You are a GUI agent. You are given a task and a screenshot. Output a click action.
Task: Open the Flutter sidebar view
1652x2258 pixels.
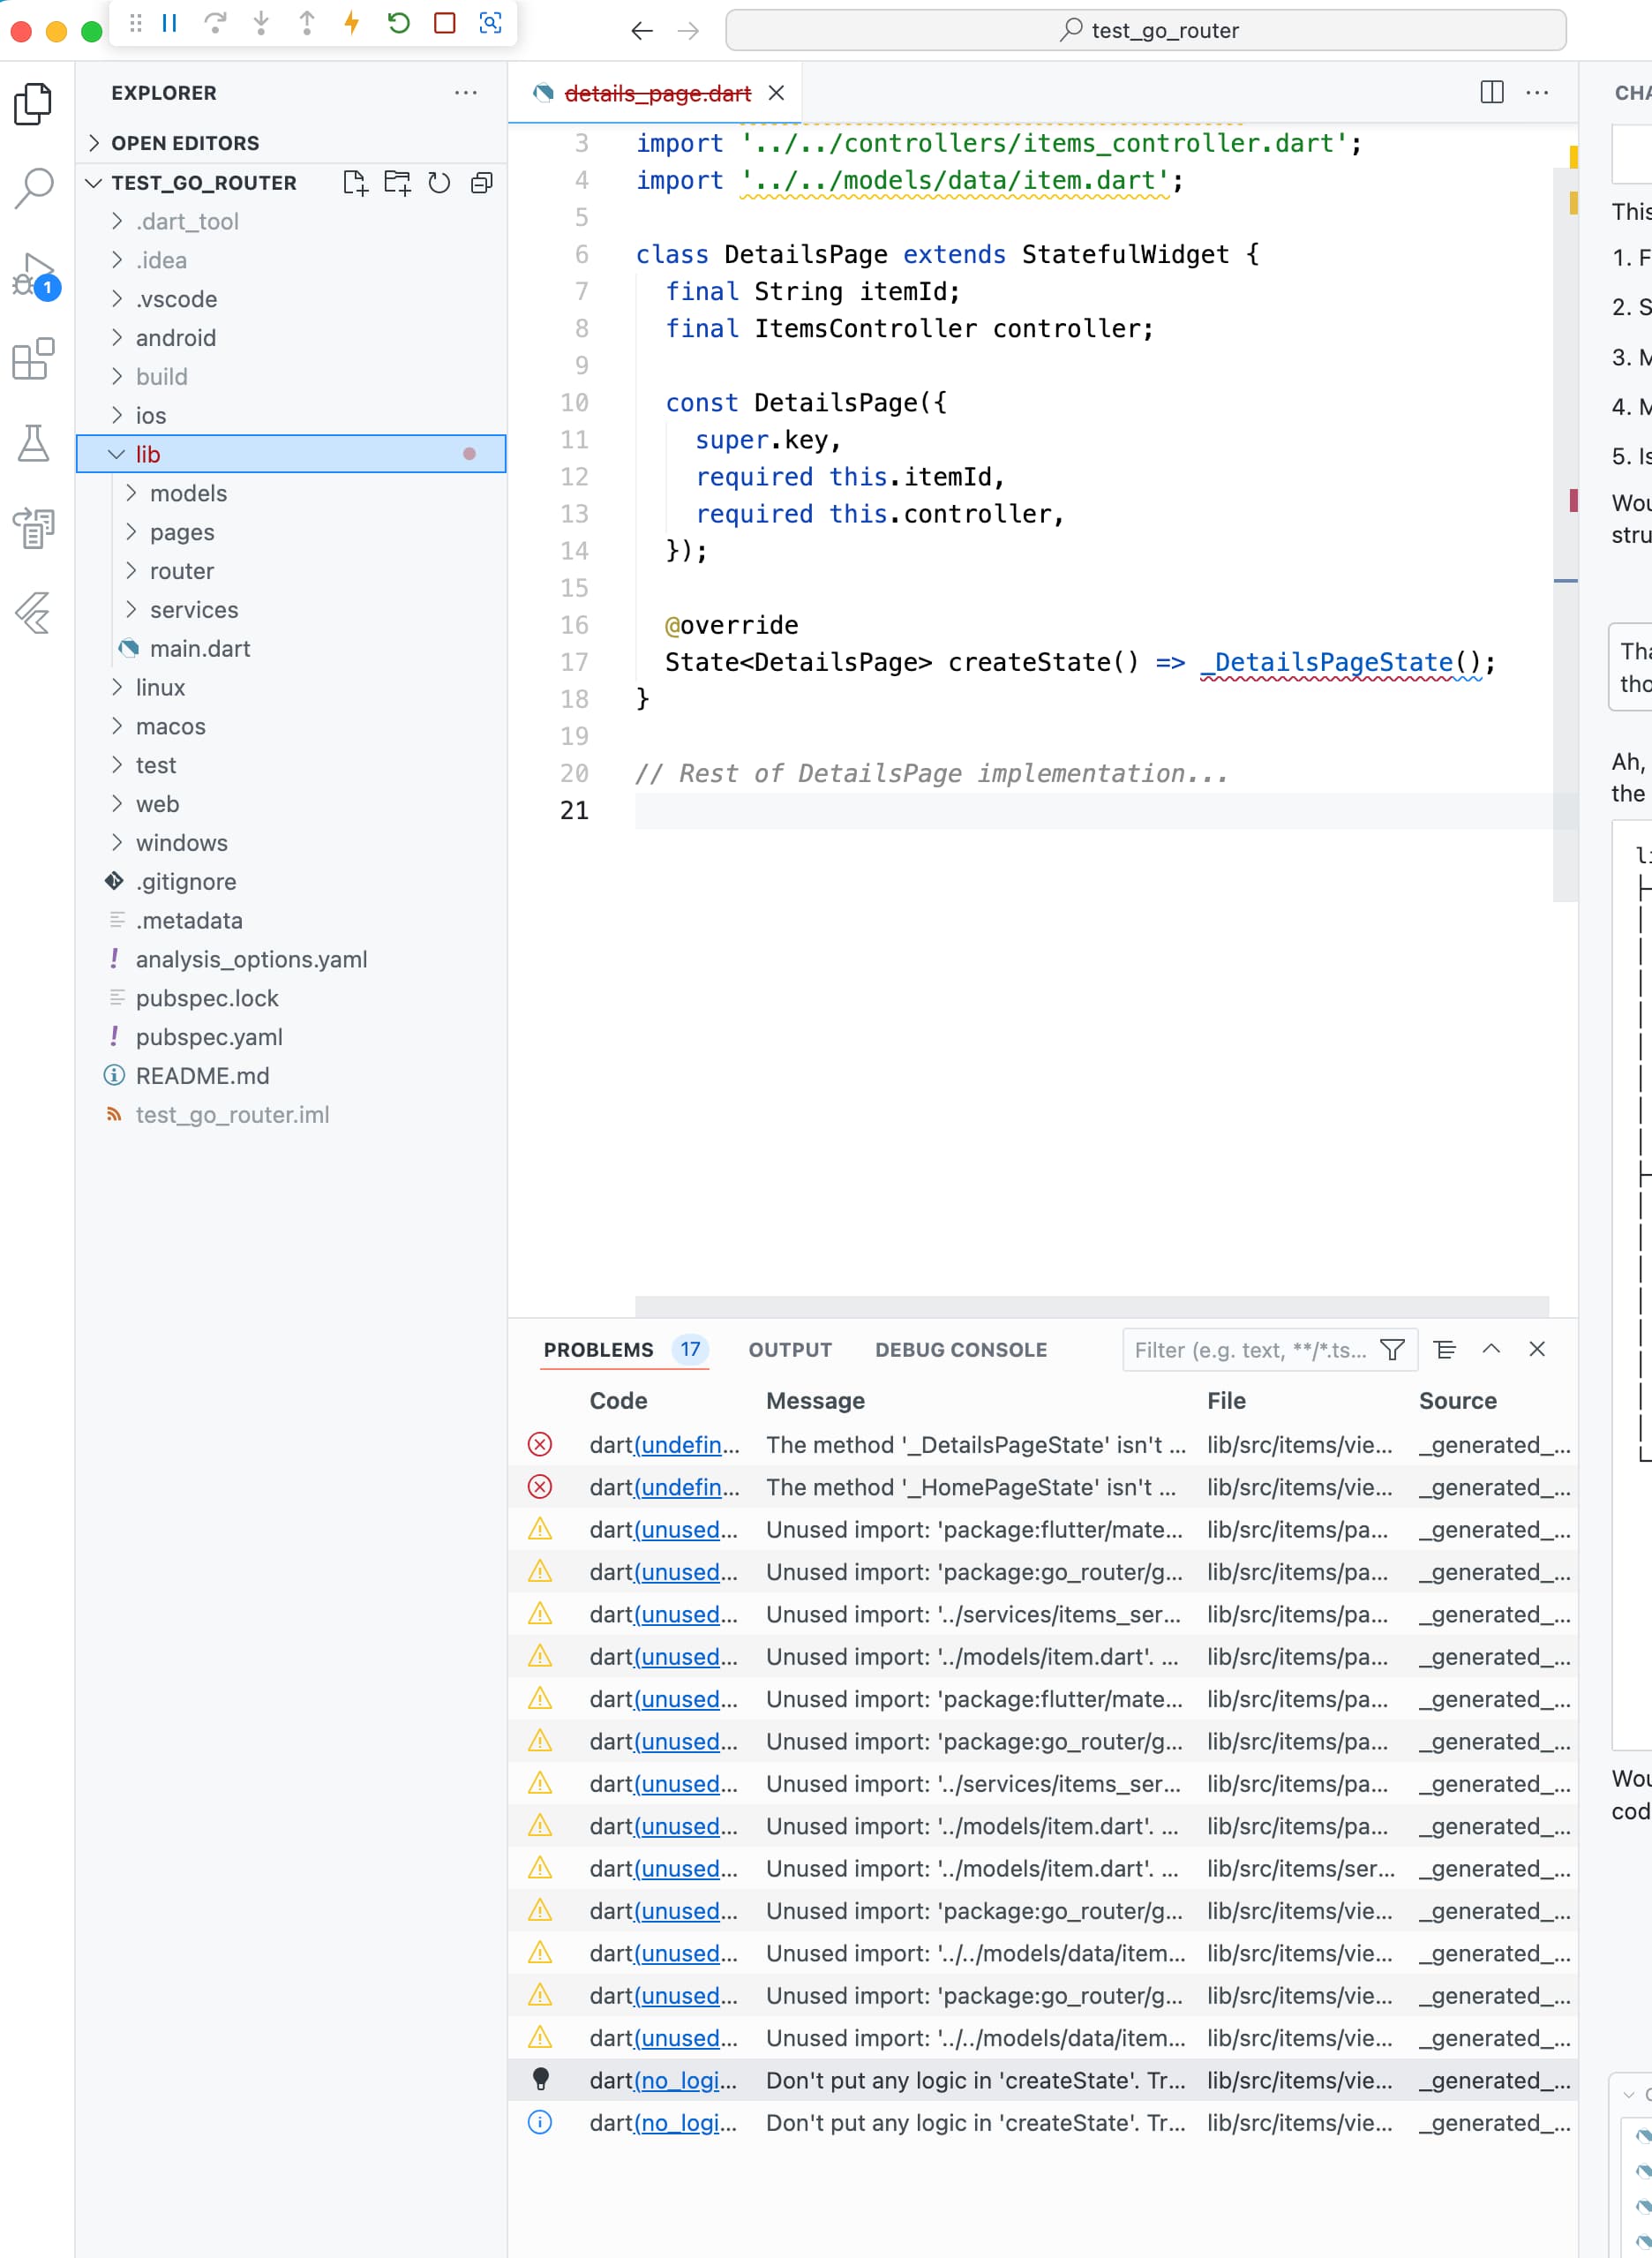point(33,613)
